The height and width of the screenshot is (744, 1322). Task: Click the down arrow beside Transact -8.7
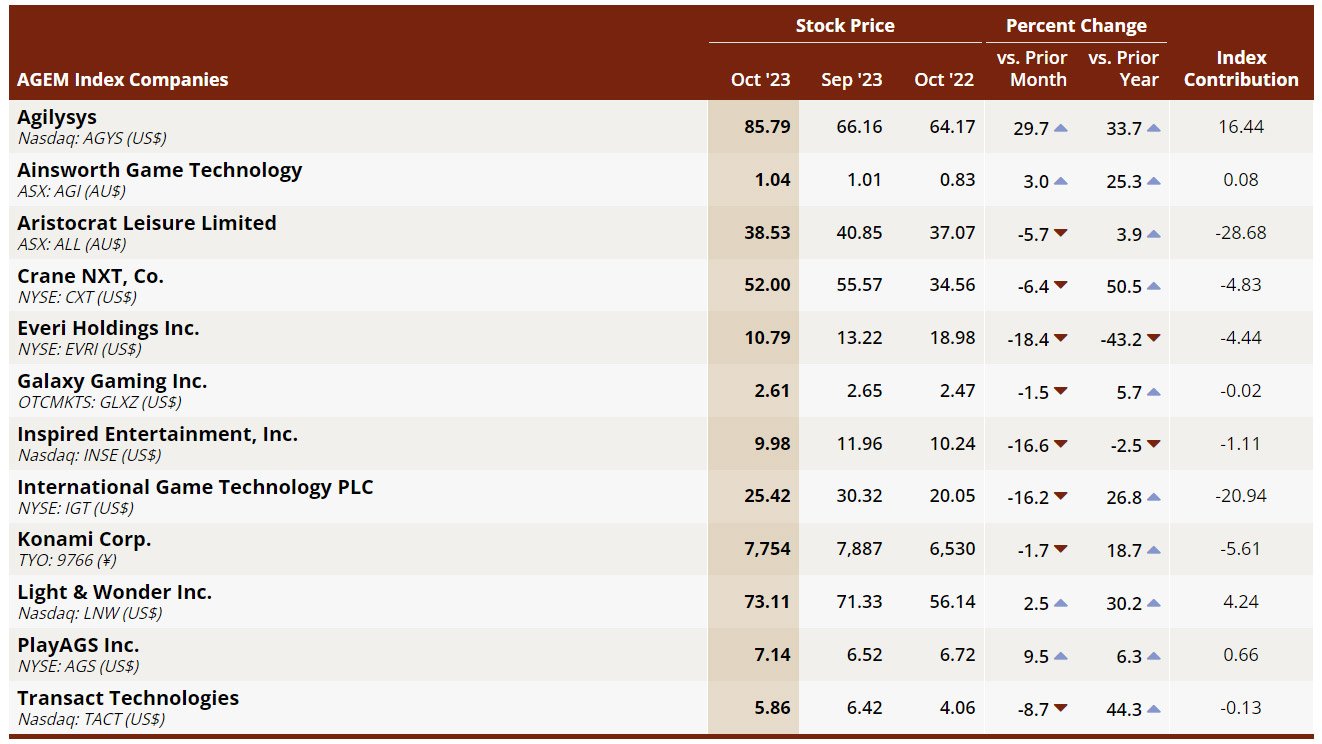coord(1061,708)
